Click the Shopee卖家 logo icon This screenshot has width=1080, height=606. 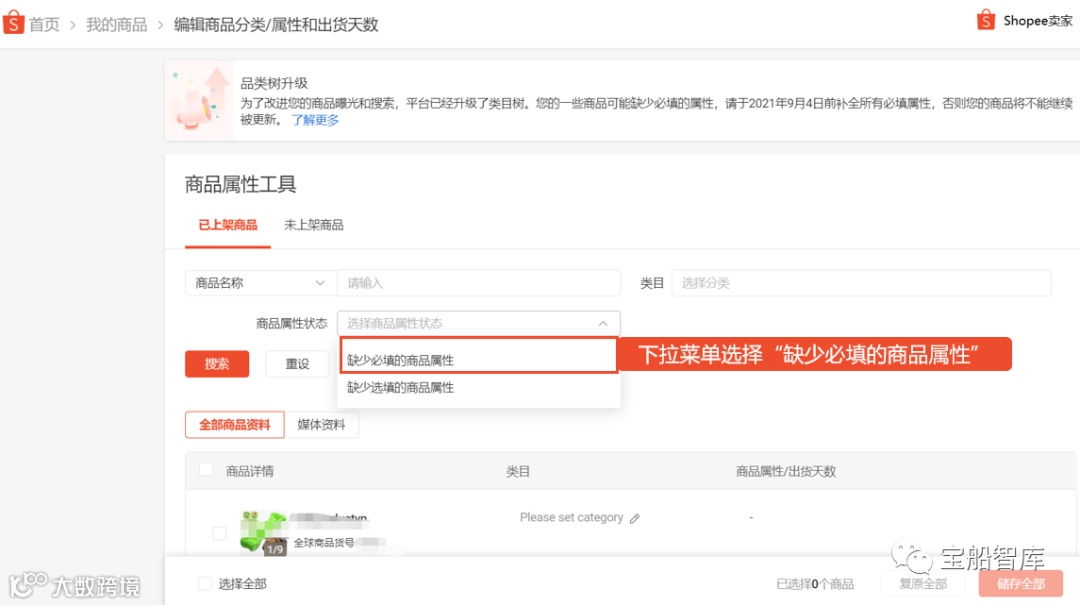pyautogui.click(x=986, y=20)
